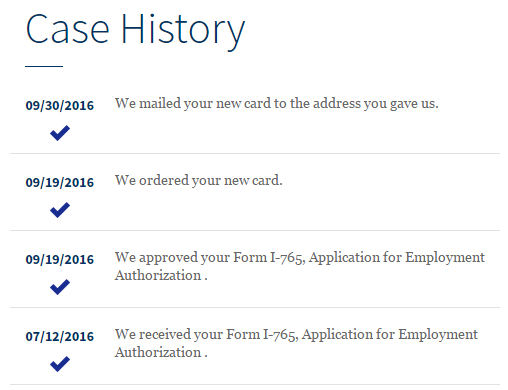Select the 07/12/2016 date
The height and width of the screenshot is (390, 508).
click(60, 337)
